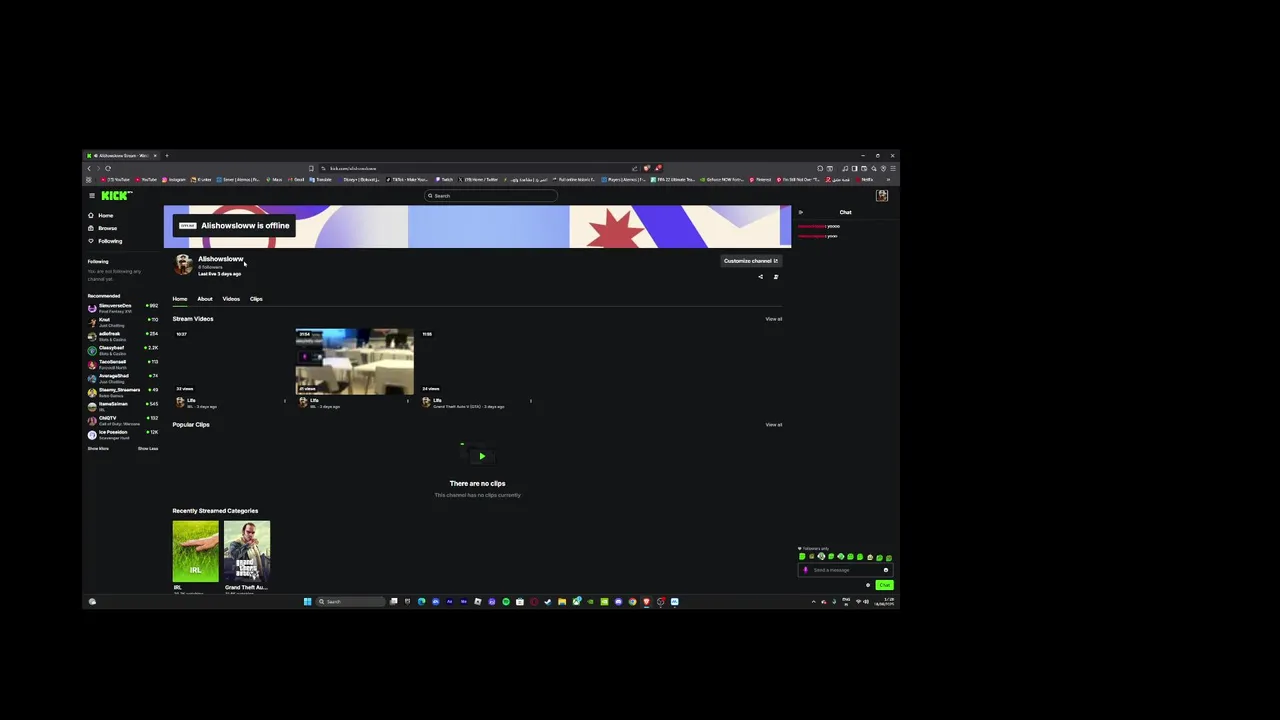Click the first green emote in chat bar
This screenshot has height=720, width=1280.
point(802,557)
